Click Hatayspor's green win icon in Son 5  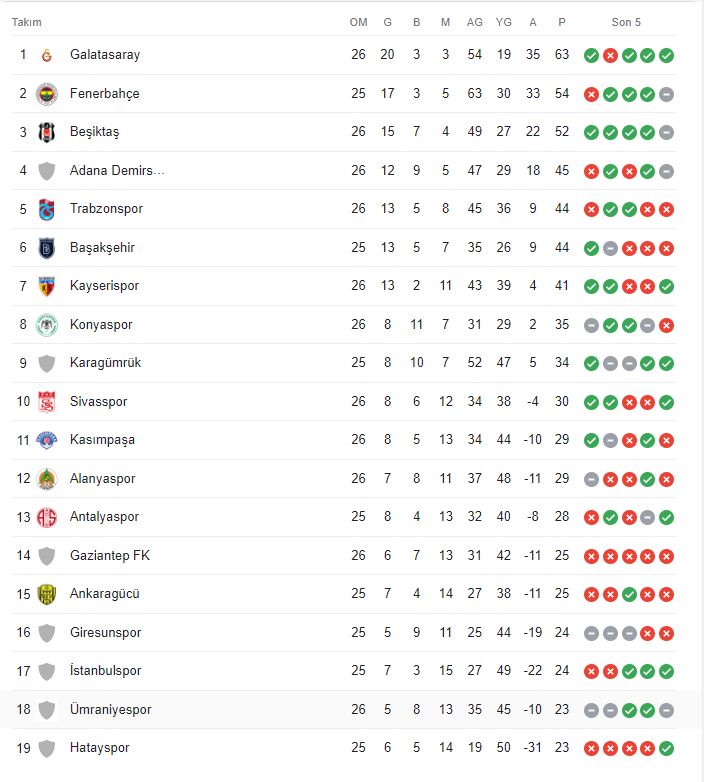[x=667, y=748]
